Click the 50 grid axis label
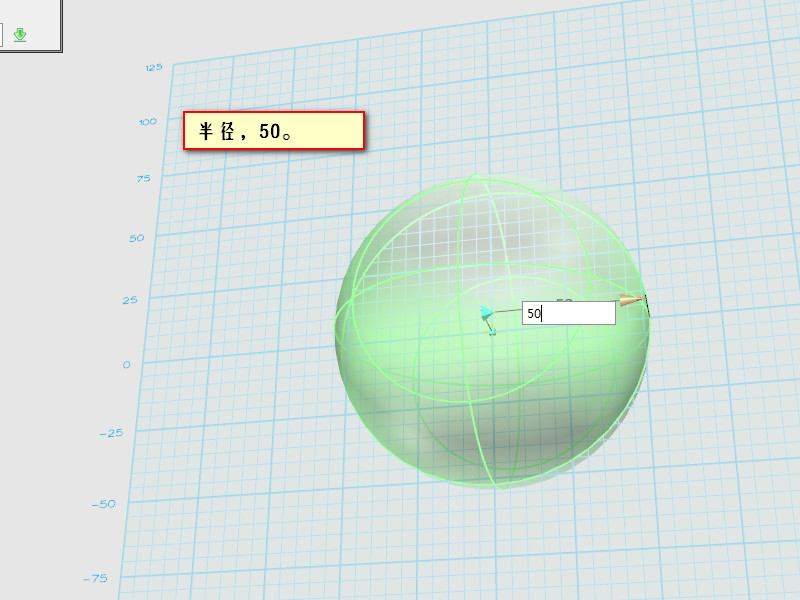Screen dimensions: 800x600 click(x=137, y=238)
